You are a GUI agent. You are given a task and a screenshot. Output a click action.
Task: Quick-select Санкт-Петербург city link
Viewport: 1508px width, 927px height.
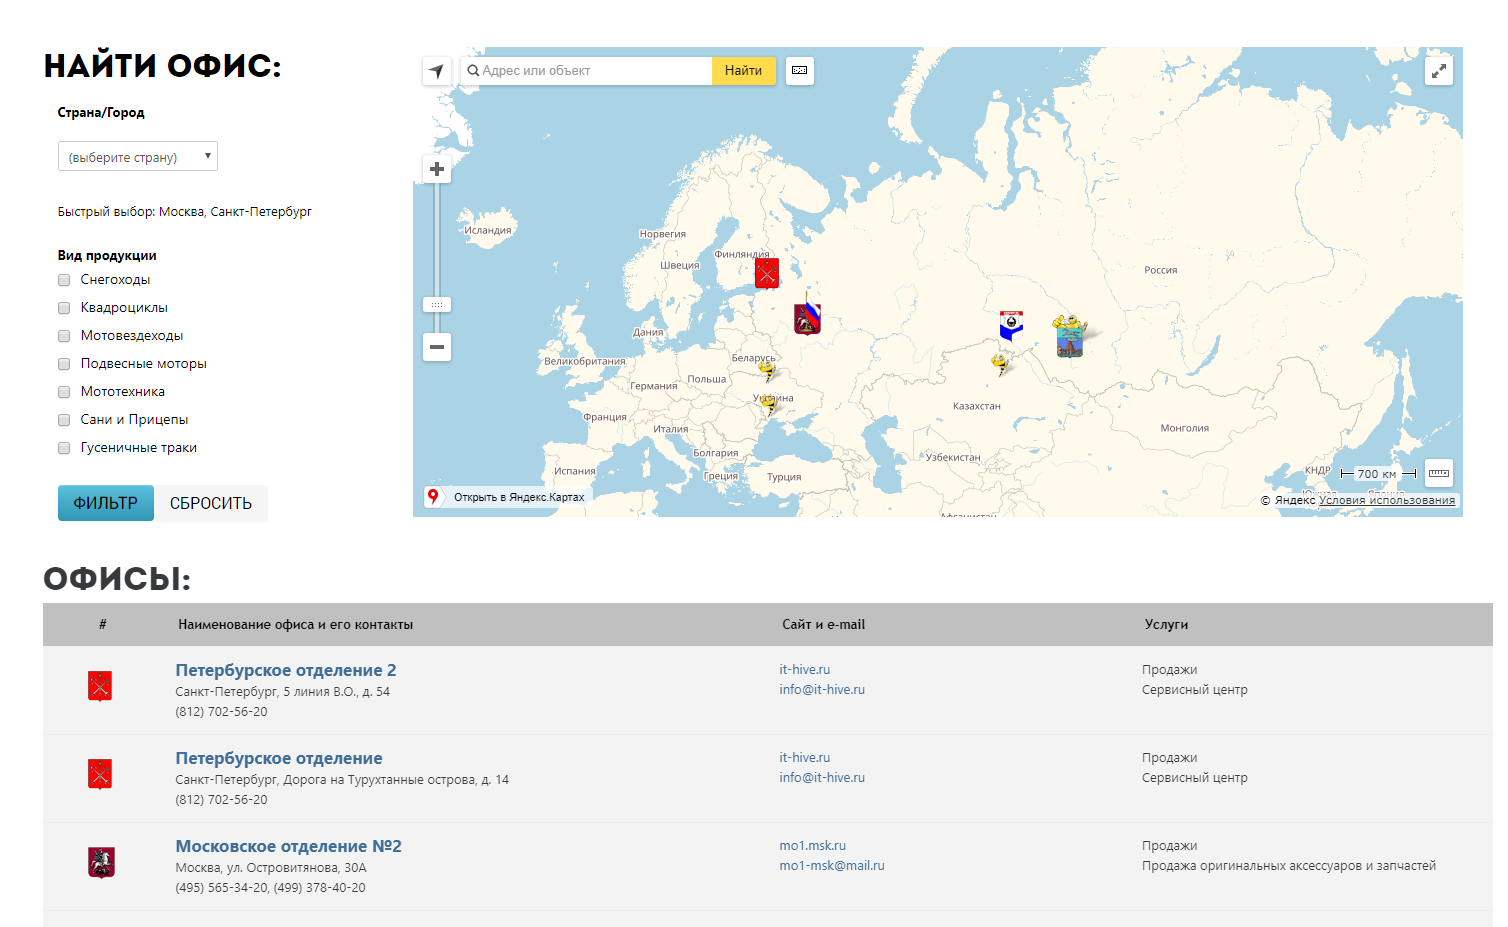pos(261,212)
